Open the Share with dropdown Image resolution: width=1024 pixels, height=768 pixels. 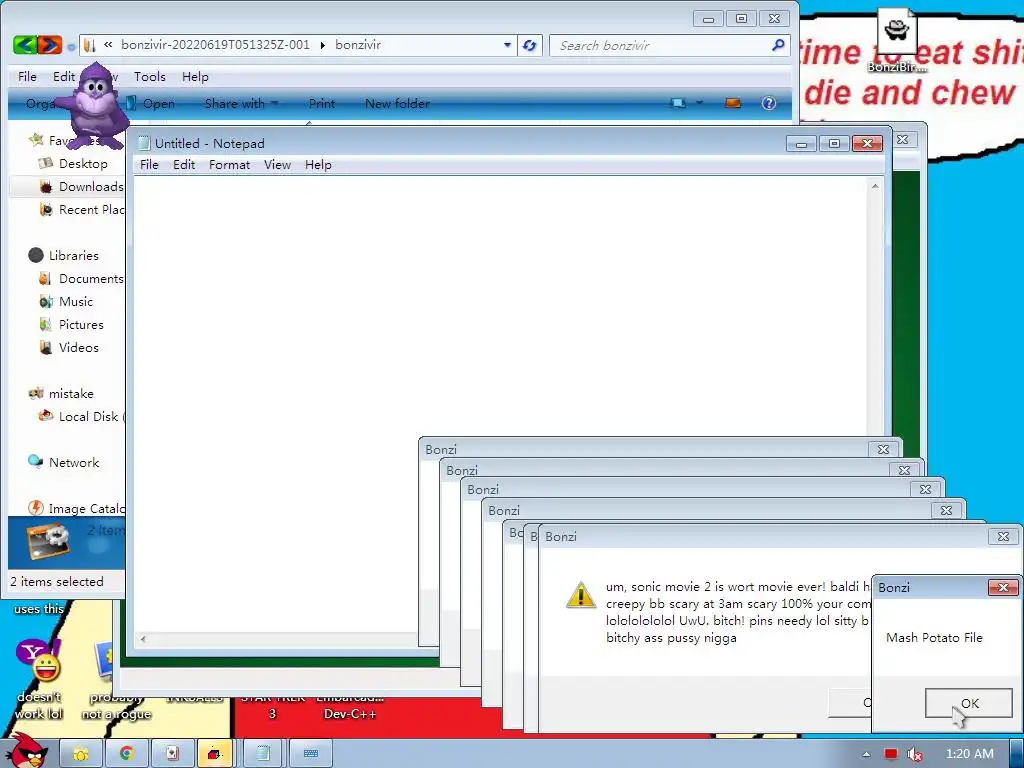click(x=241, y=103)
